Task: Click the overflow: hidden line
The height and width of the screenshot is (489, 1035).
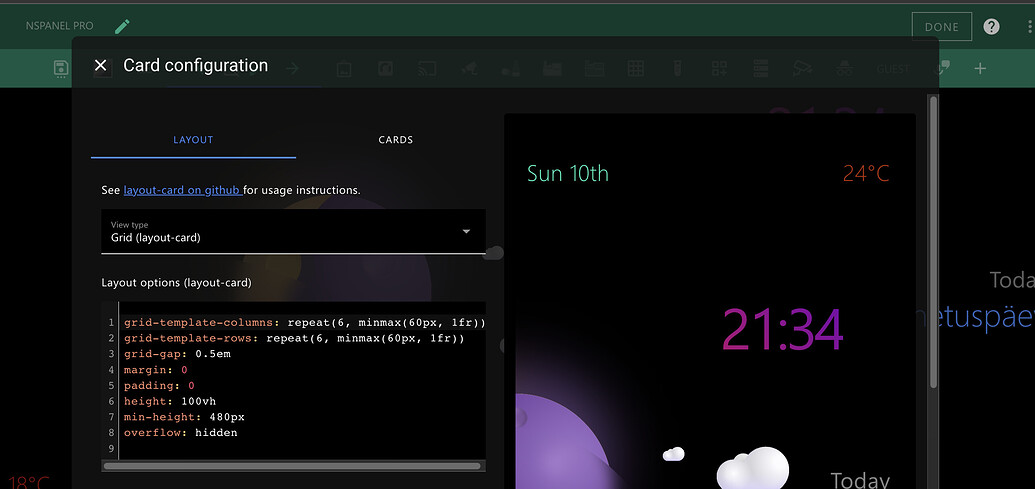Action: (180, 433)
